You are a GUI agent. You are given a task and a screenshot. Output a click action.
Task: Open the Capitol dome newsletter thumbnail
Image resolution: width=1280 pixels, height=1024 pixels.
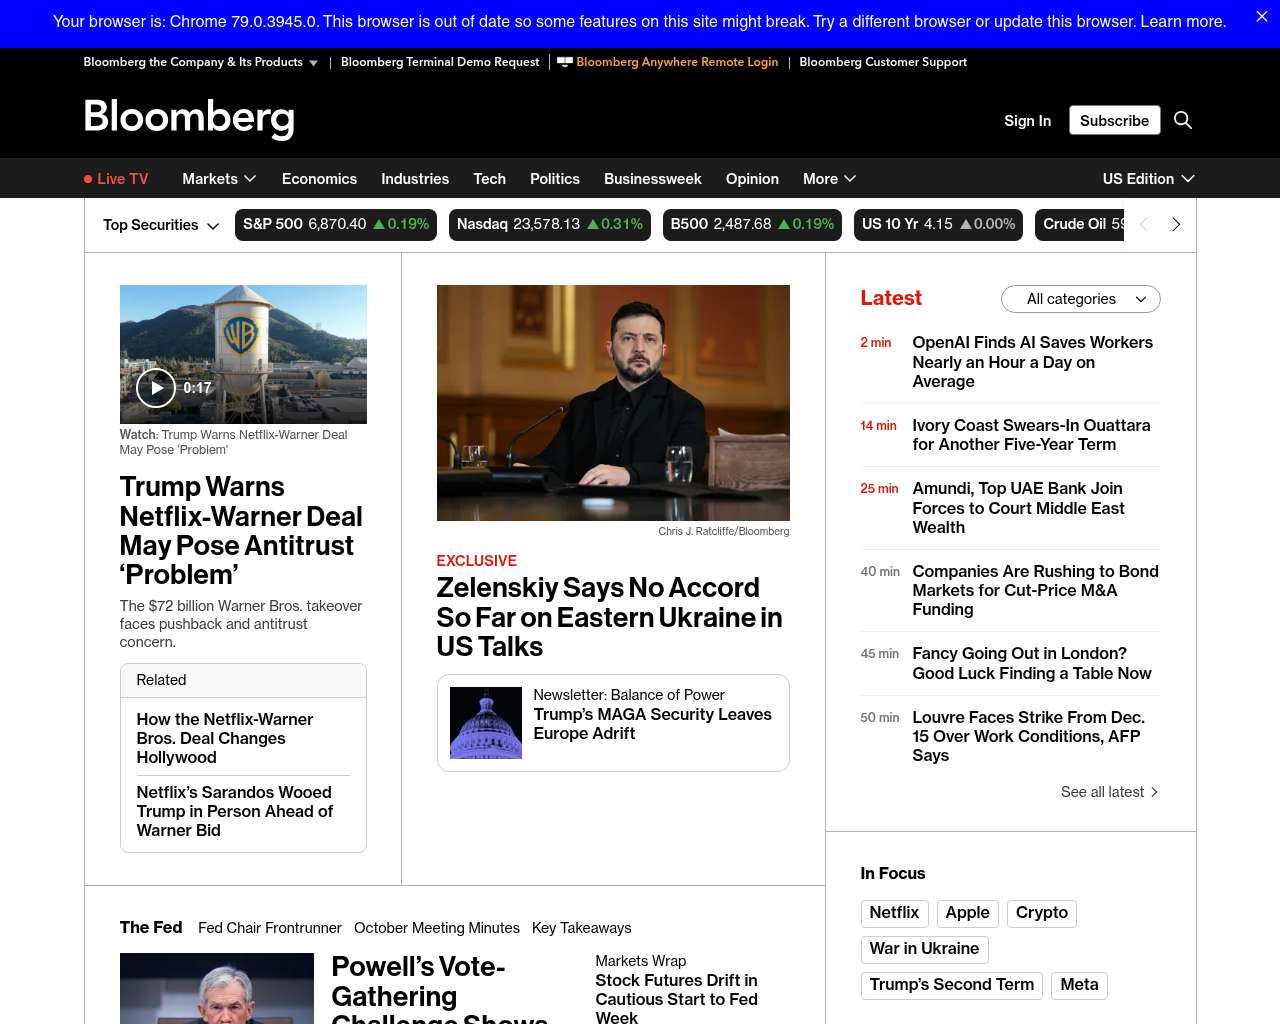pyautogui.click(x=486, y=723)
